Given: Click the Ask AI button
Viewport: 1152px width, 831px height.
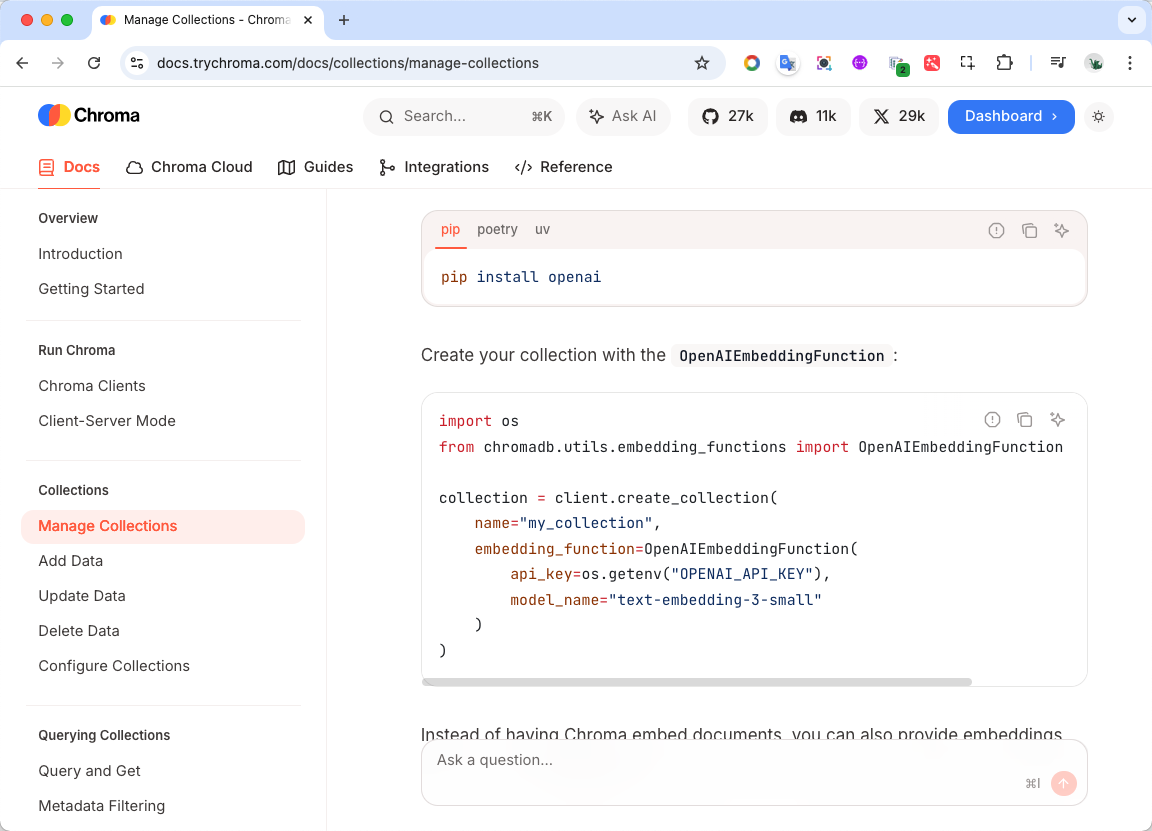Looking at the screenshot, I should (623, 116).
